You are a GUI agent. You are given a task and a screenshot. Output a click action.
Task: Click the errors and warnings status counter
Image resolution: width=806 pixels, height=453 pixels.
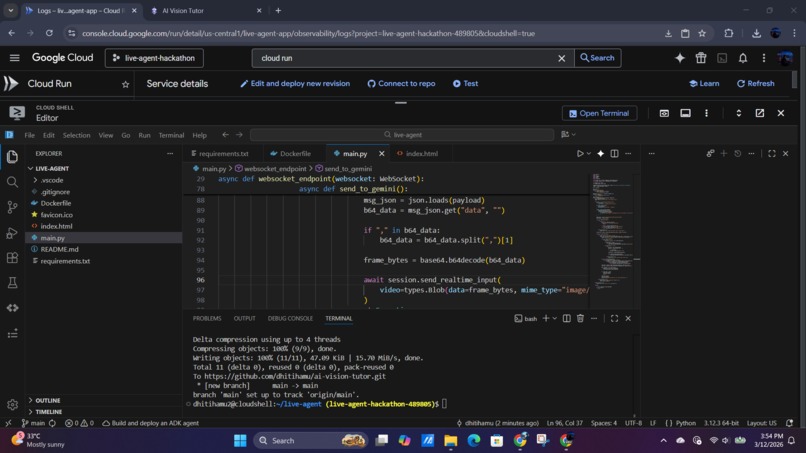coord(79,423)
